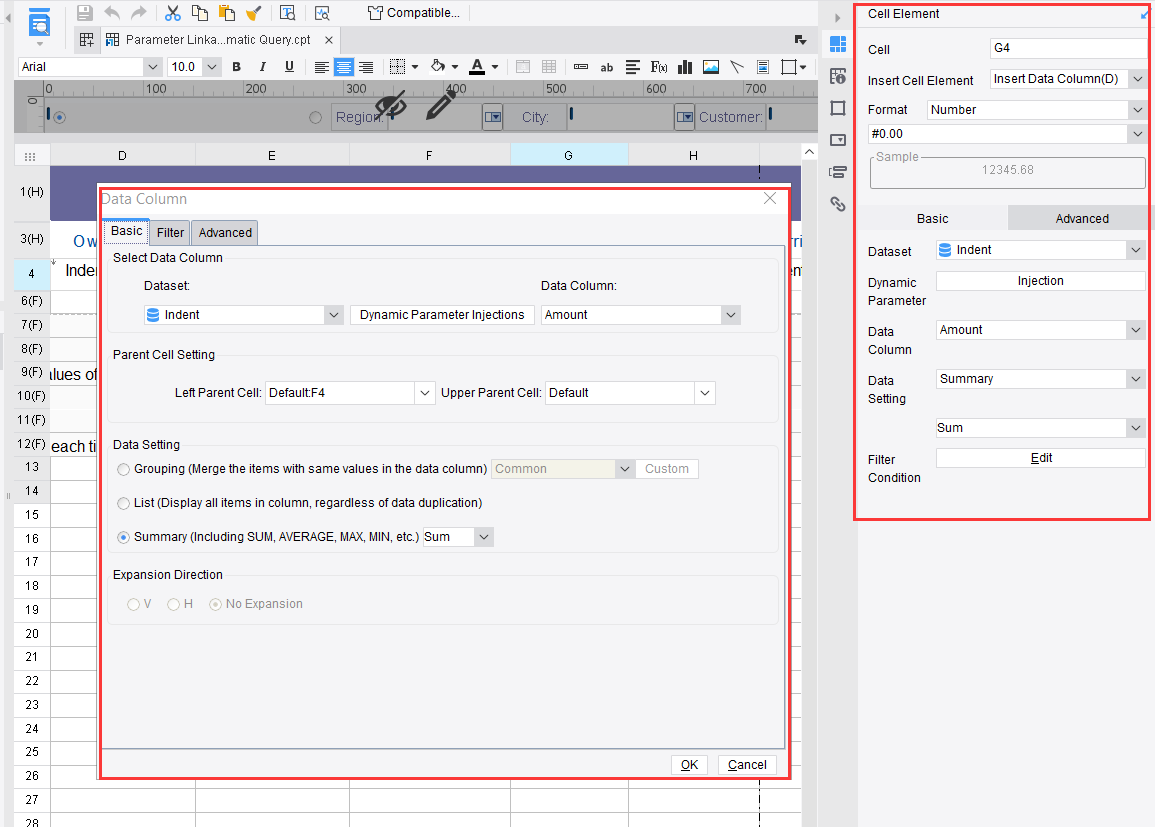
Task: Select the Summary data setting radio button
Action: pyautogui.click(x=123, y=537)
